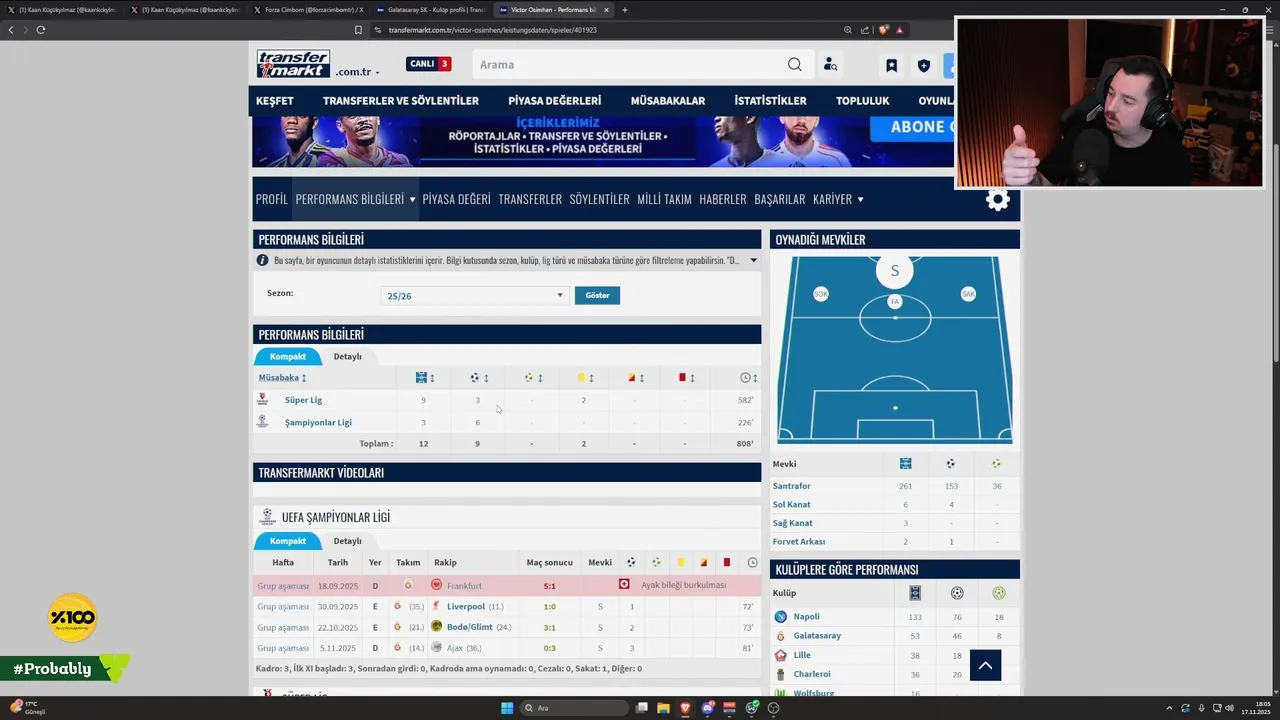Click the shield icon in site header

923,66
